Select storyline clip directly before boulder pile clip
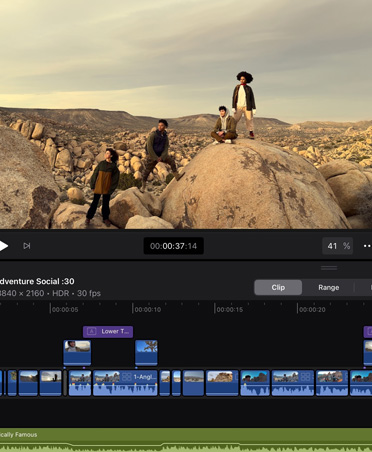This screenshot has height=452, width=372. click(193, 383)
